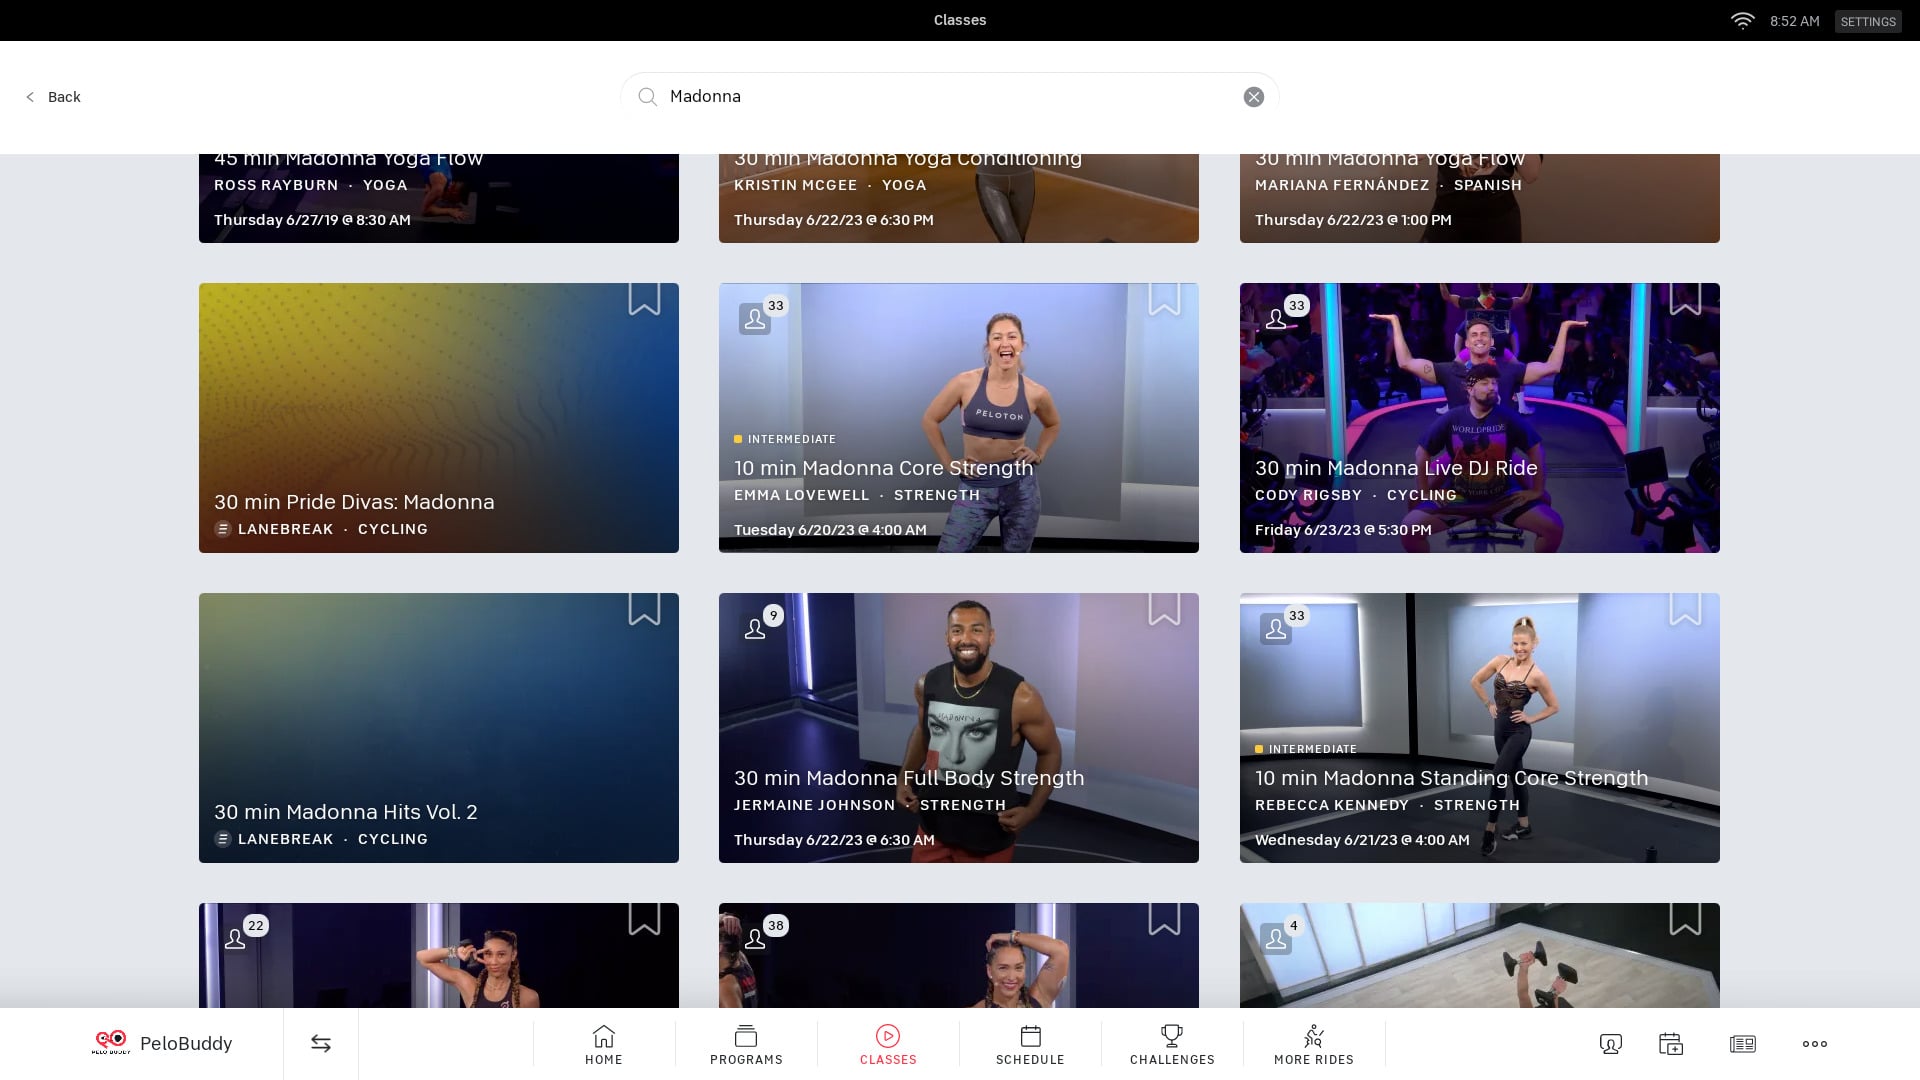Click the "CODY RIGSBY" instructor name
Viewport: 1920px width, 1080px height.
click(1308, 495)
